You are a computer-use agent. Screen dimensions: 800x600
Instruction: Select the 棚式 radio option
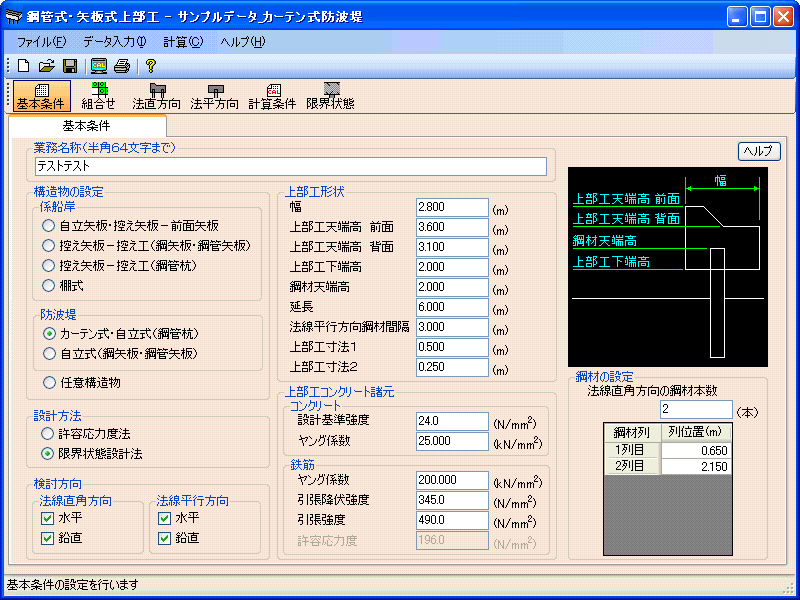click(x=49, y=285)
